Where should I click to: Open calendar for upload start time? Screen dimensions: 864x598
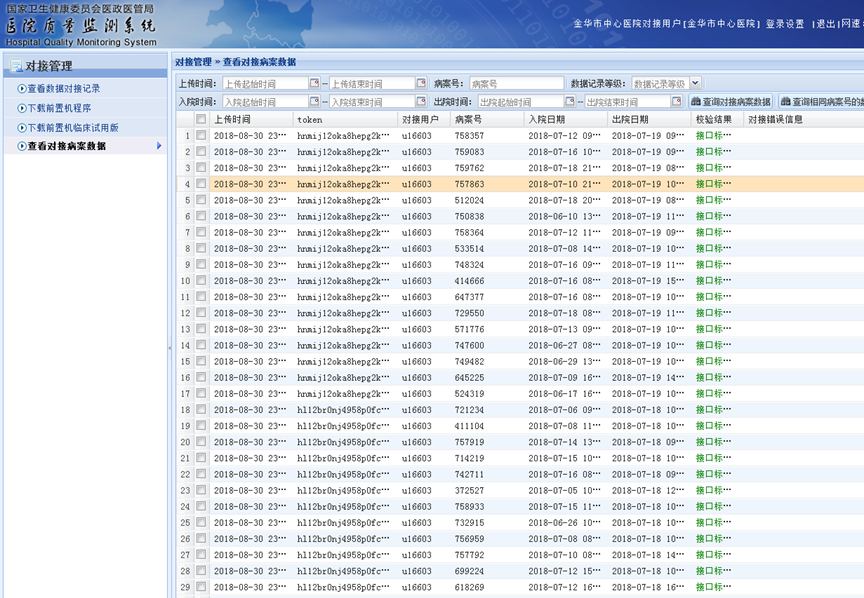click(x=315, y=83)
